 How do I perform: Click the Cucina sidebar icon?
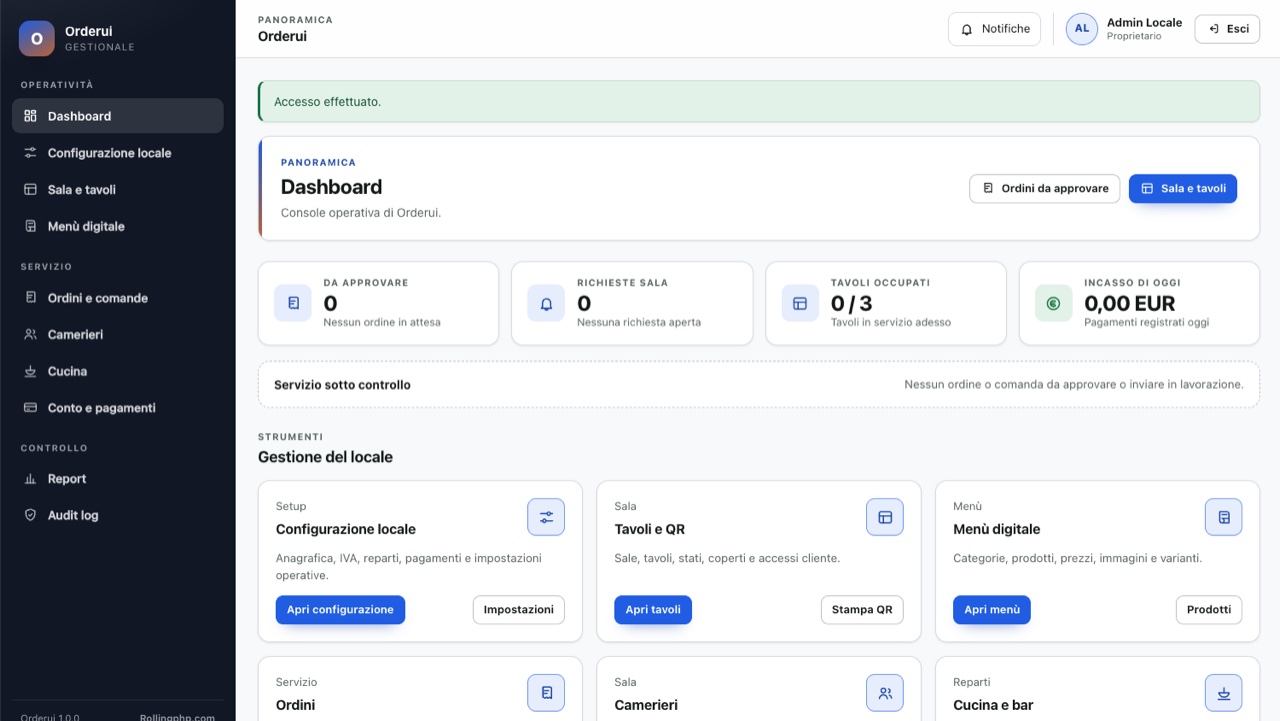pos(30,371)
